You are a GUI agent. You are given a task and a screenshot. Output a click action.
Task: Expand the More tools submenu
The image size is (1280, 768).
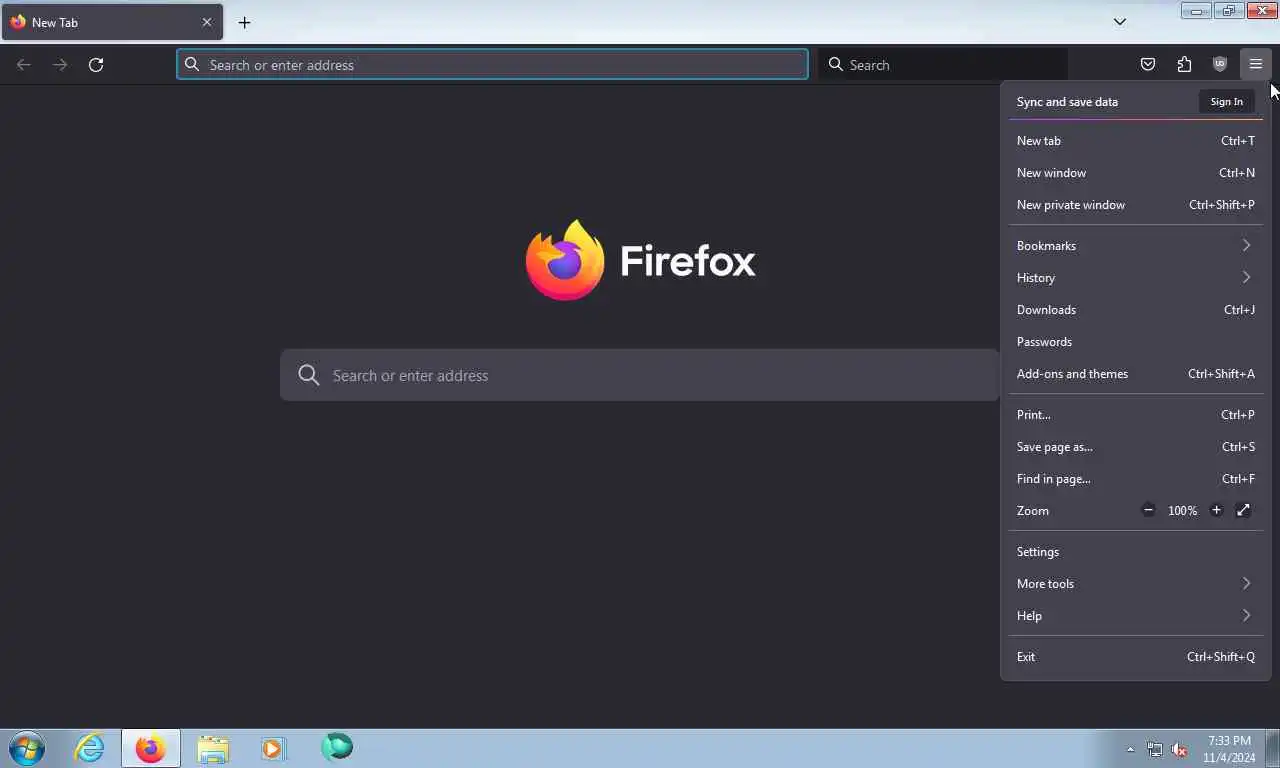1135,584
